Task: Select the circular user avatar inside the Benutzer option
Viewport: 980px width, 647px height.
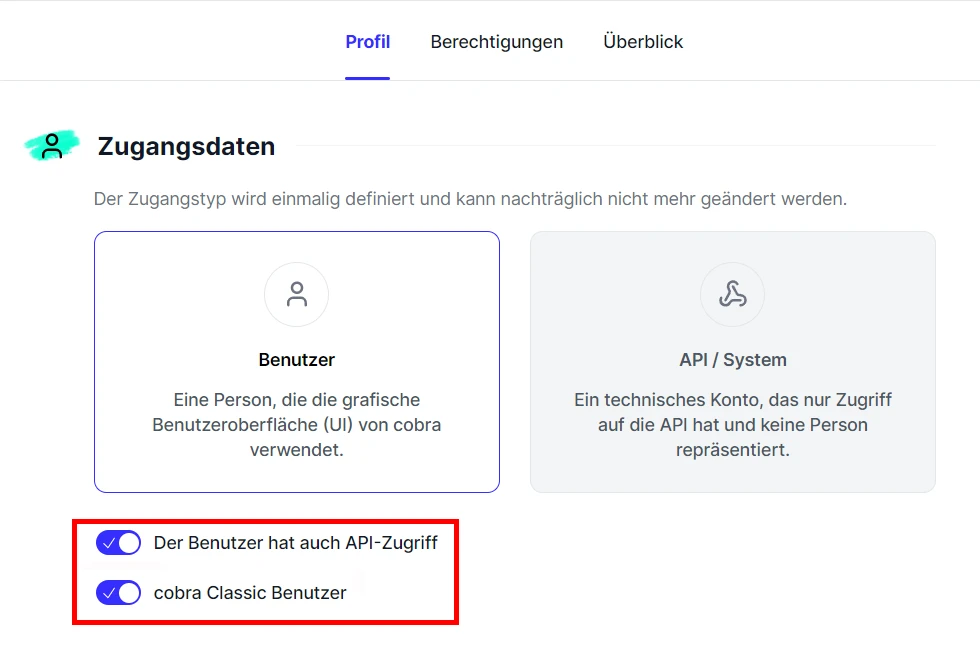Action: [x=296, y=295]
